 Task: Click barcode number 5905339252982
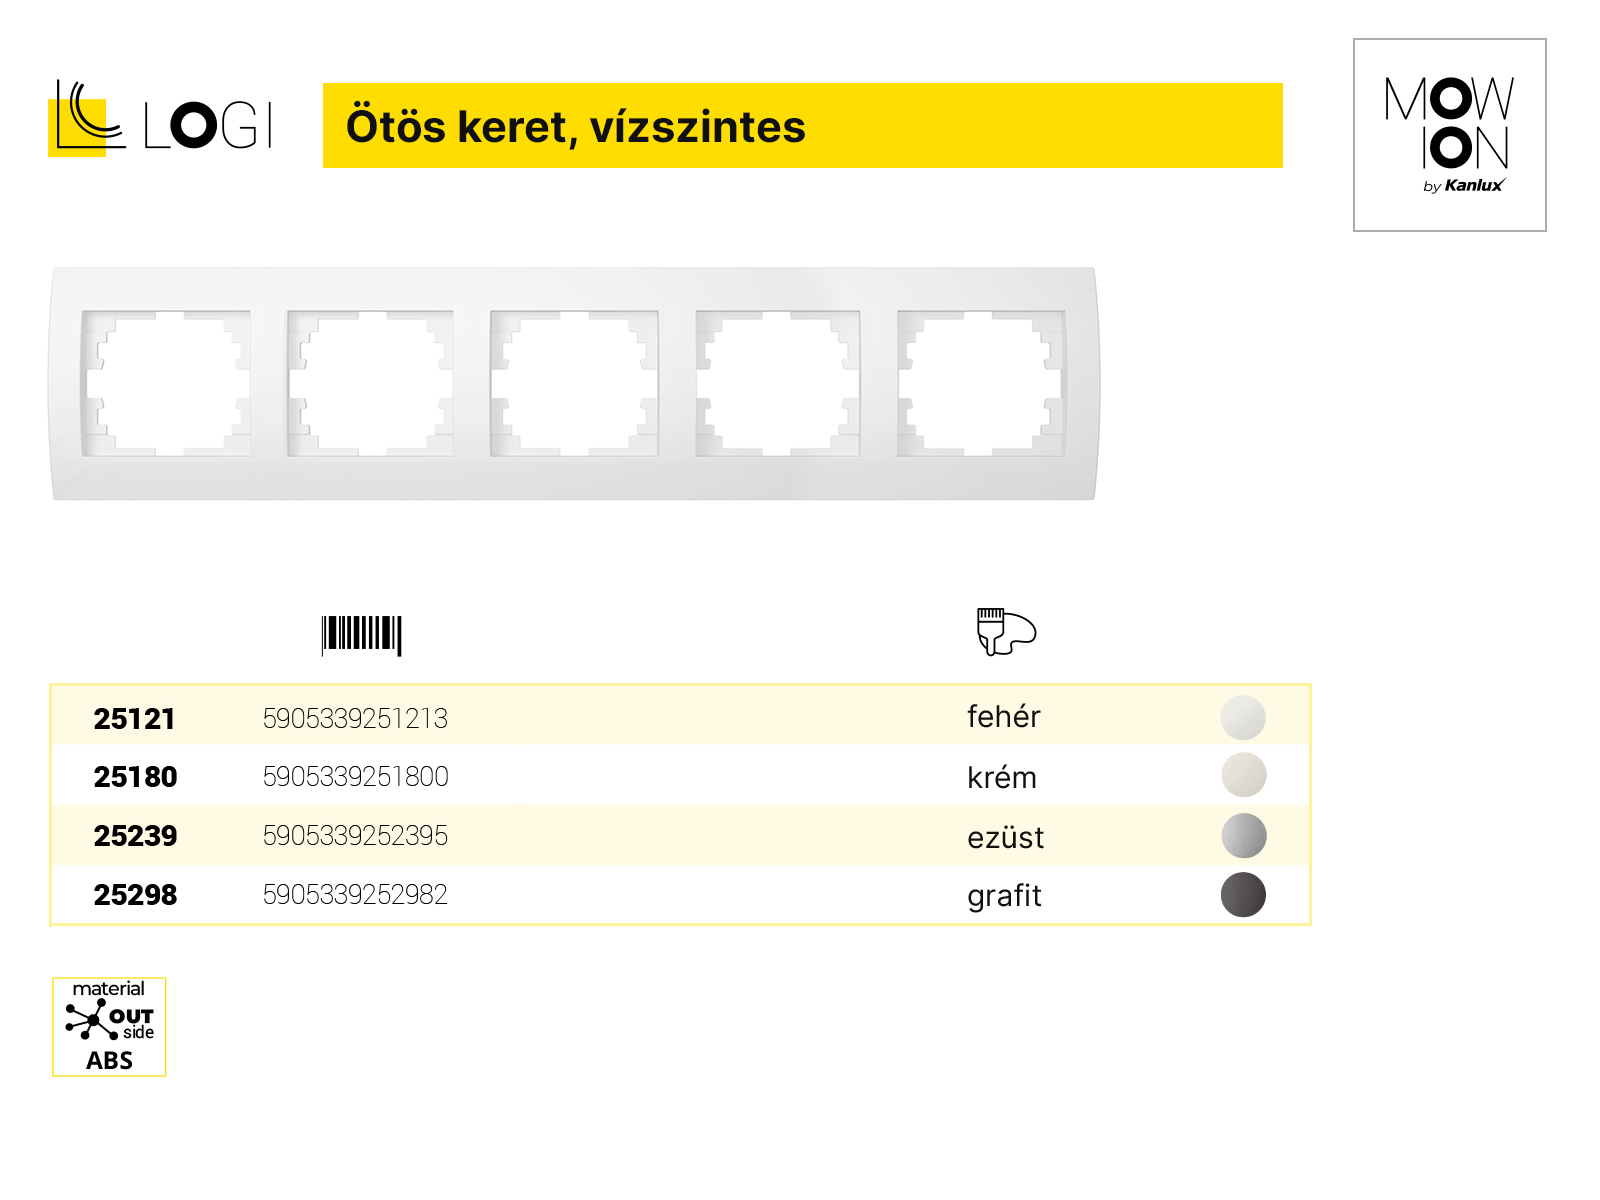click(x=355, y=895)
